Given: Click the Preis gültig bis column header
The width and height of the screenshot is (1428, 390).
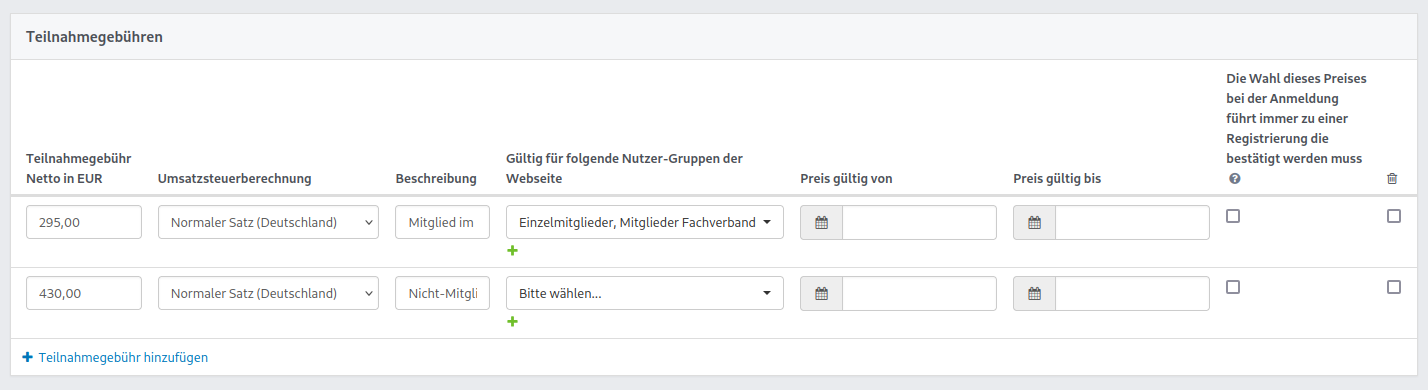Looking at the screenshot, I should [1058, 179].
